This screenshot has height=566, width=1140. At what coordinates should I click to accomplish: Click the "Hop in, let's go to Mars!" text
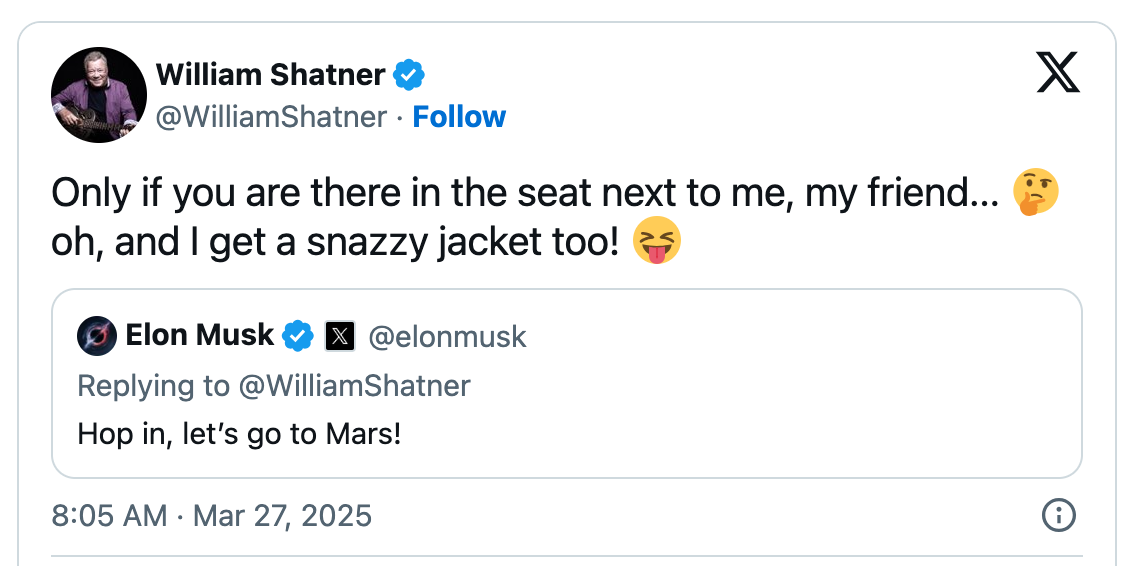coord(239,435)
